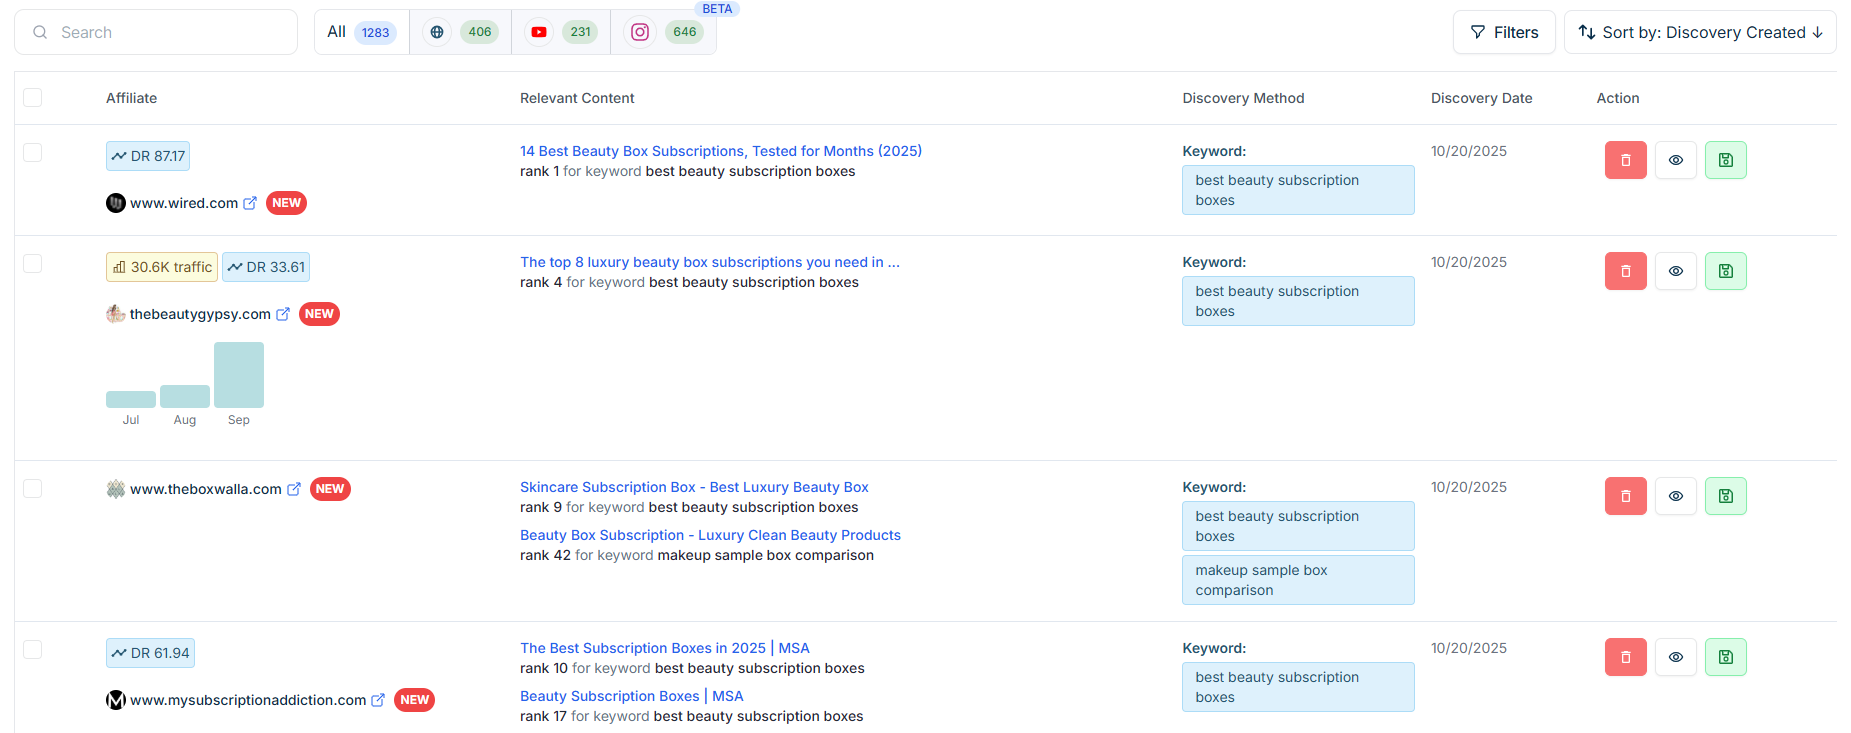This screenshot has height=733, width=1851.
Task: Save the mysubscriptionaddiction.com affiliate
Action: click(x=1725, y=657)
